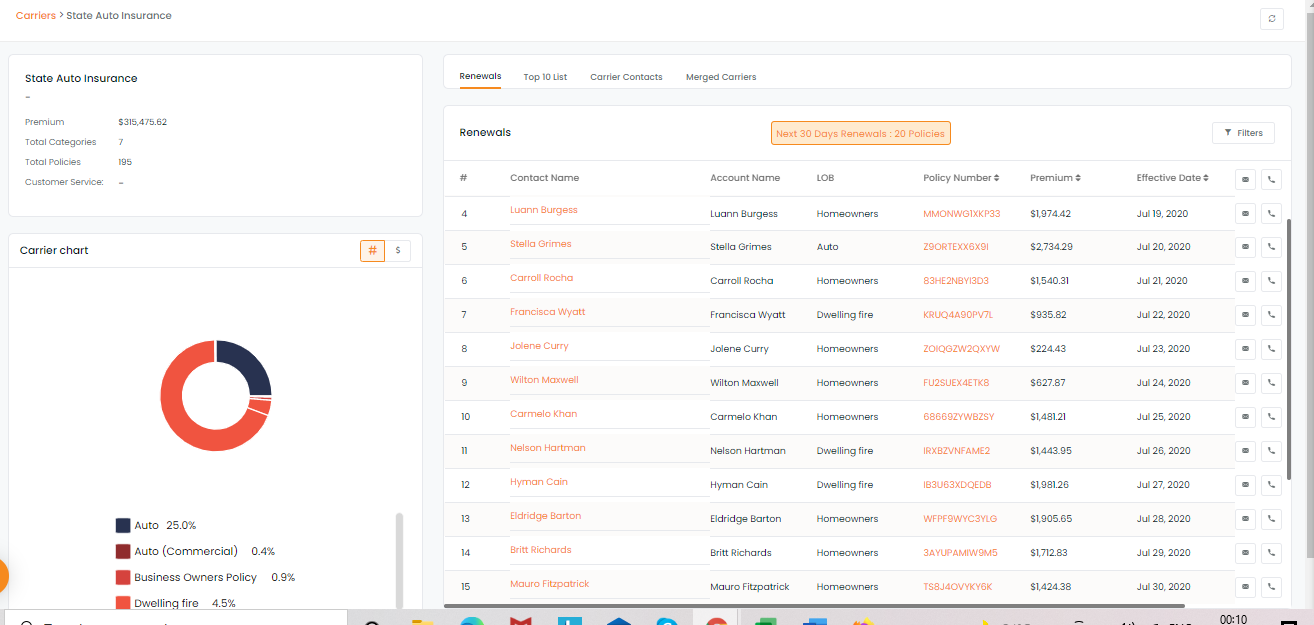Click the renewals table horizontal scrollbar
The width and height of the screenshot is (1314, 625).
coord(814,605)
